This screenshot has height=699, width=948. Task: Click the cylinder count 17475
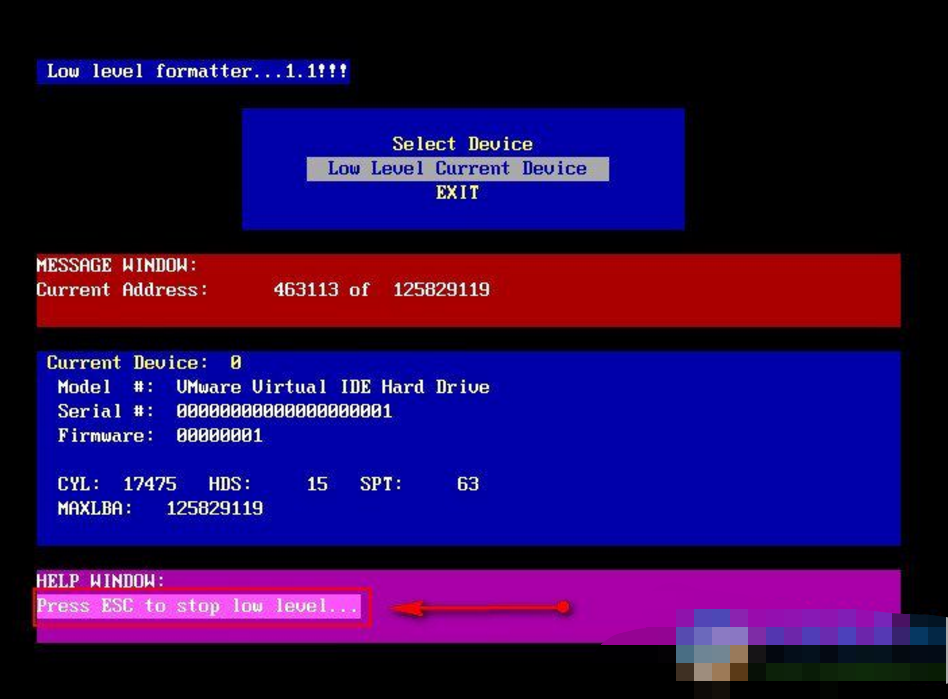(149, 484)
